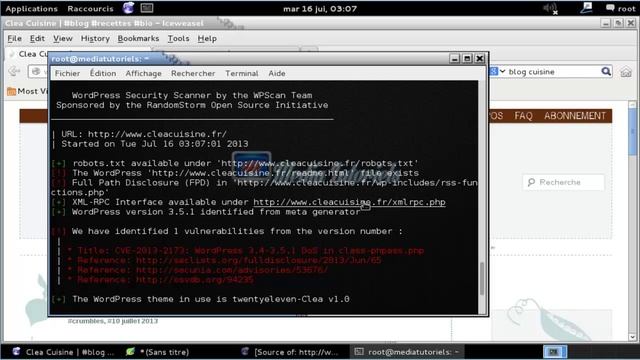Viewport: 640px width, 360px height.
Task: Close the Iceweasel window
Action: [631, 23]
